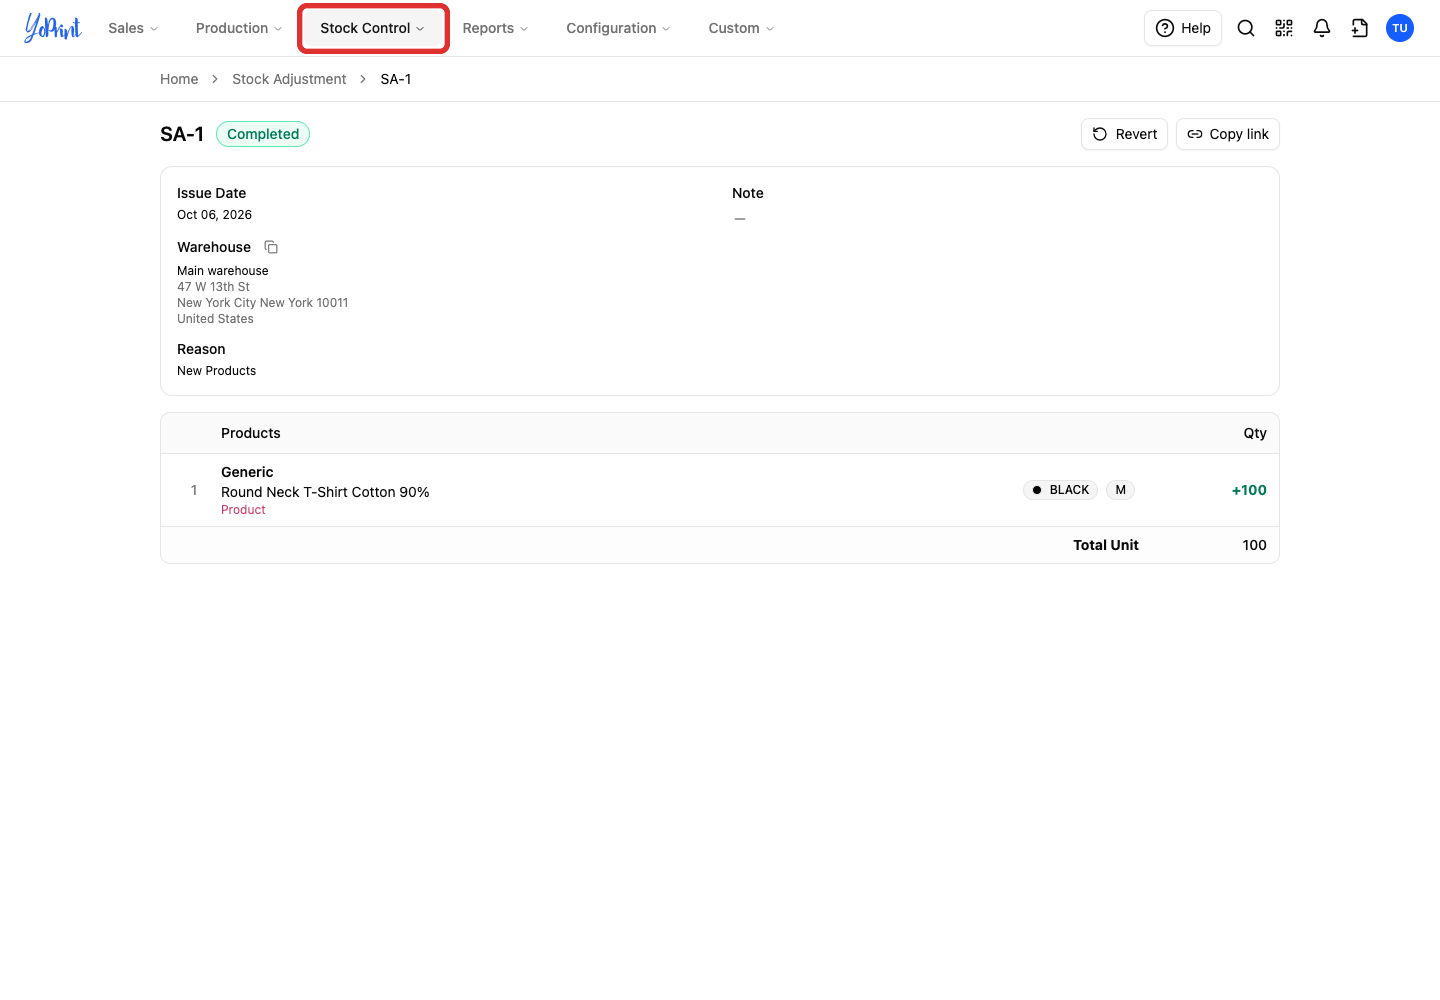Click the Completed status badge
This screenshot has width=1440, height=1000.
[x=263, y=134]
